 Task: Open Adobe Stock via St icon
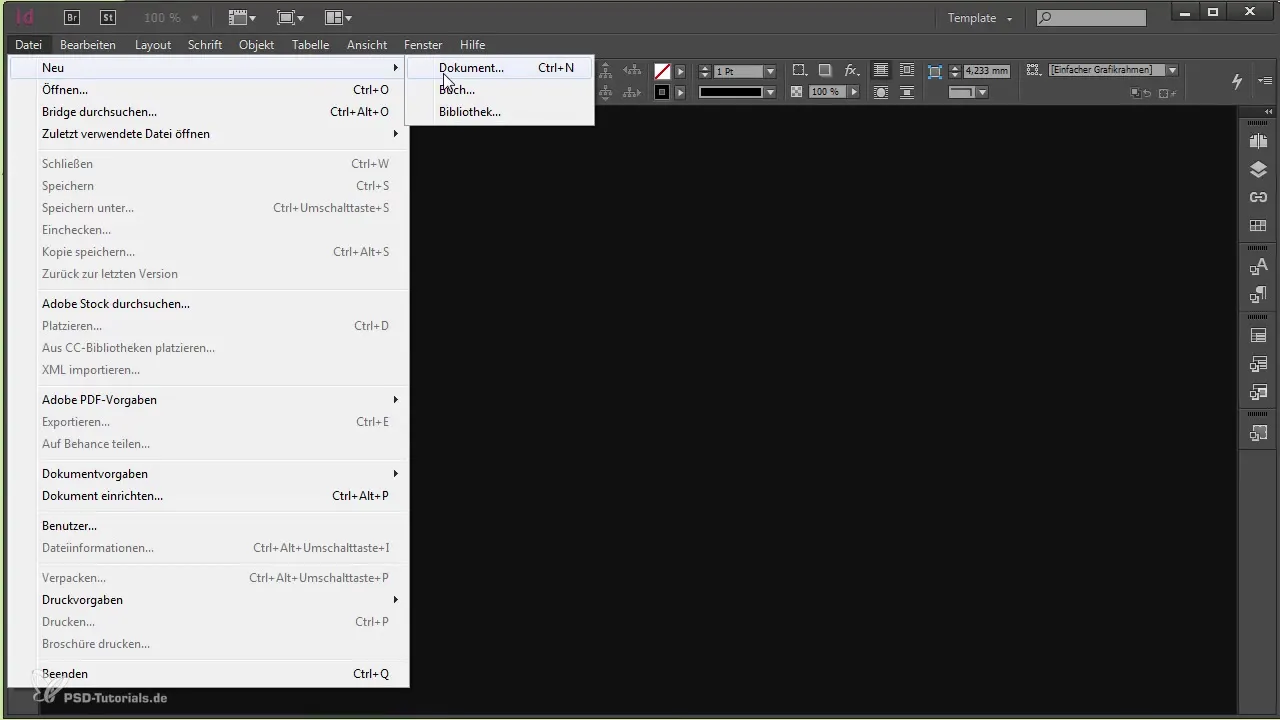coord(107,17)
